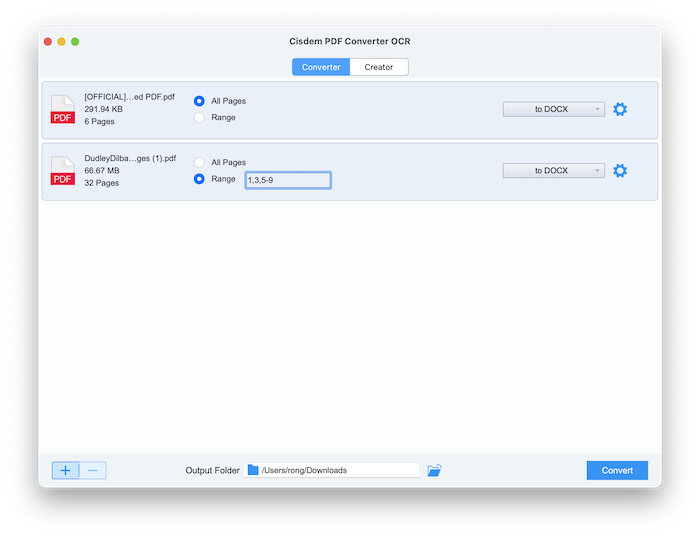Switch to Converter tab
700x538 pixels.
[321, 67]
